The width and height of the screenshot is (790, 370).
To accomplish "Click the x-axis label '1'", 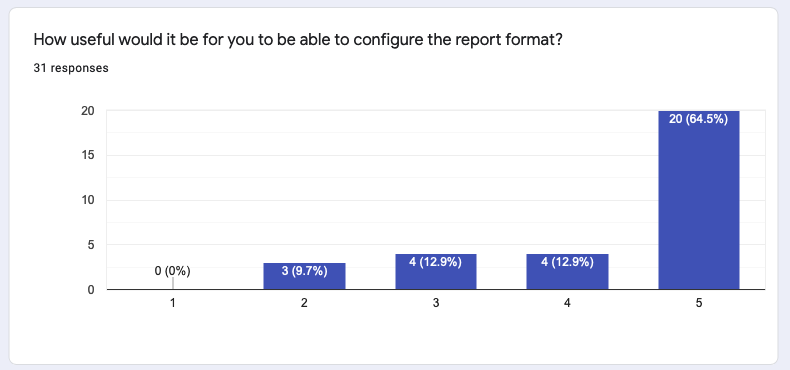I will 173,303.
